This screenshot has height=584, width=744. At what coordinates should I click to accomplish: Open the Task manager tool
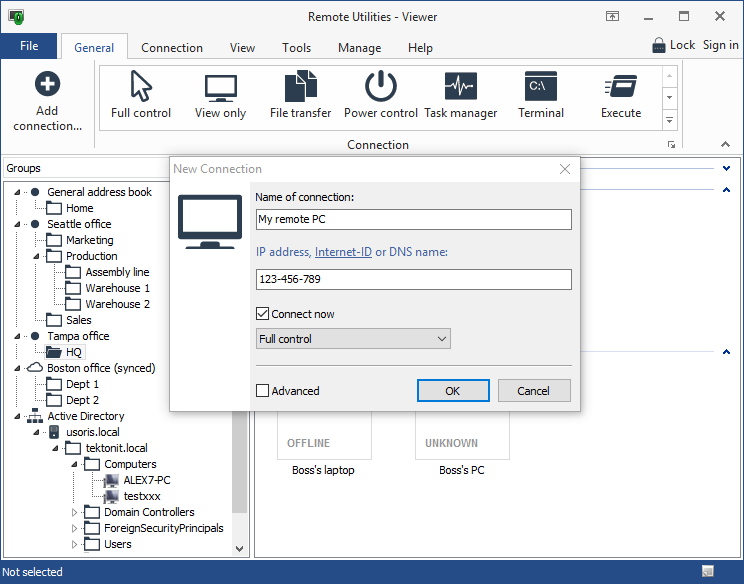pyautogui.click(x=460, y=87)
